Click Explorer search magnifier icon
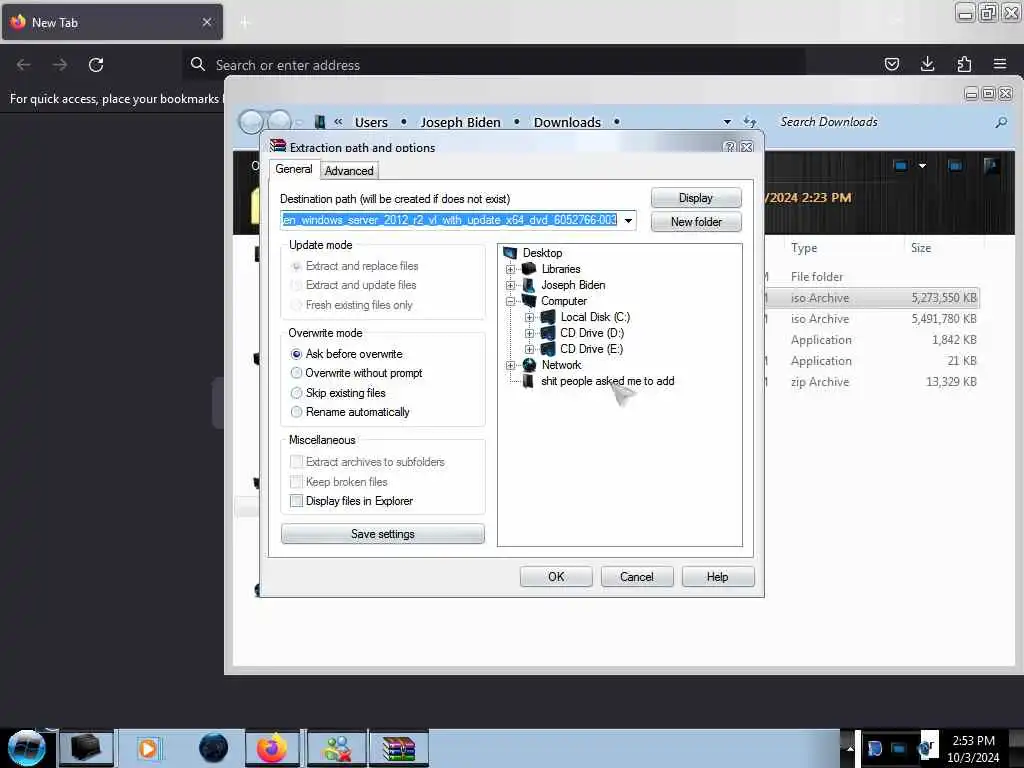 pos(1001,122)
